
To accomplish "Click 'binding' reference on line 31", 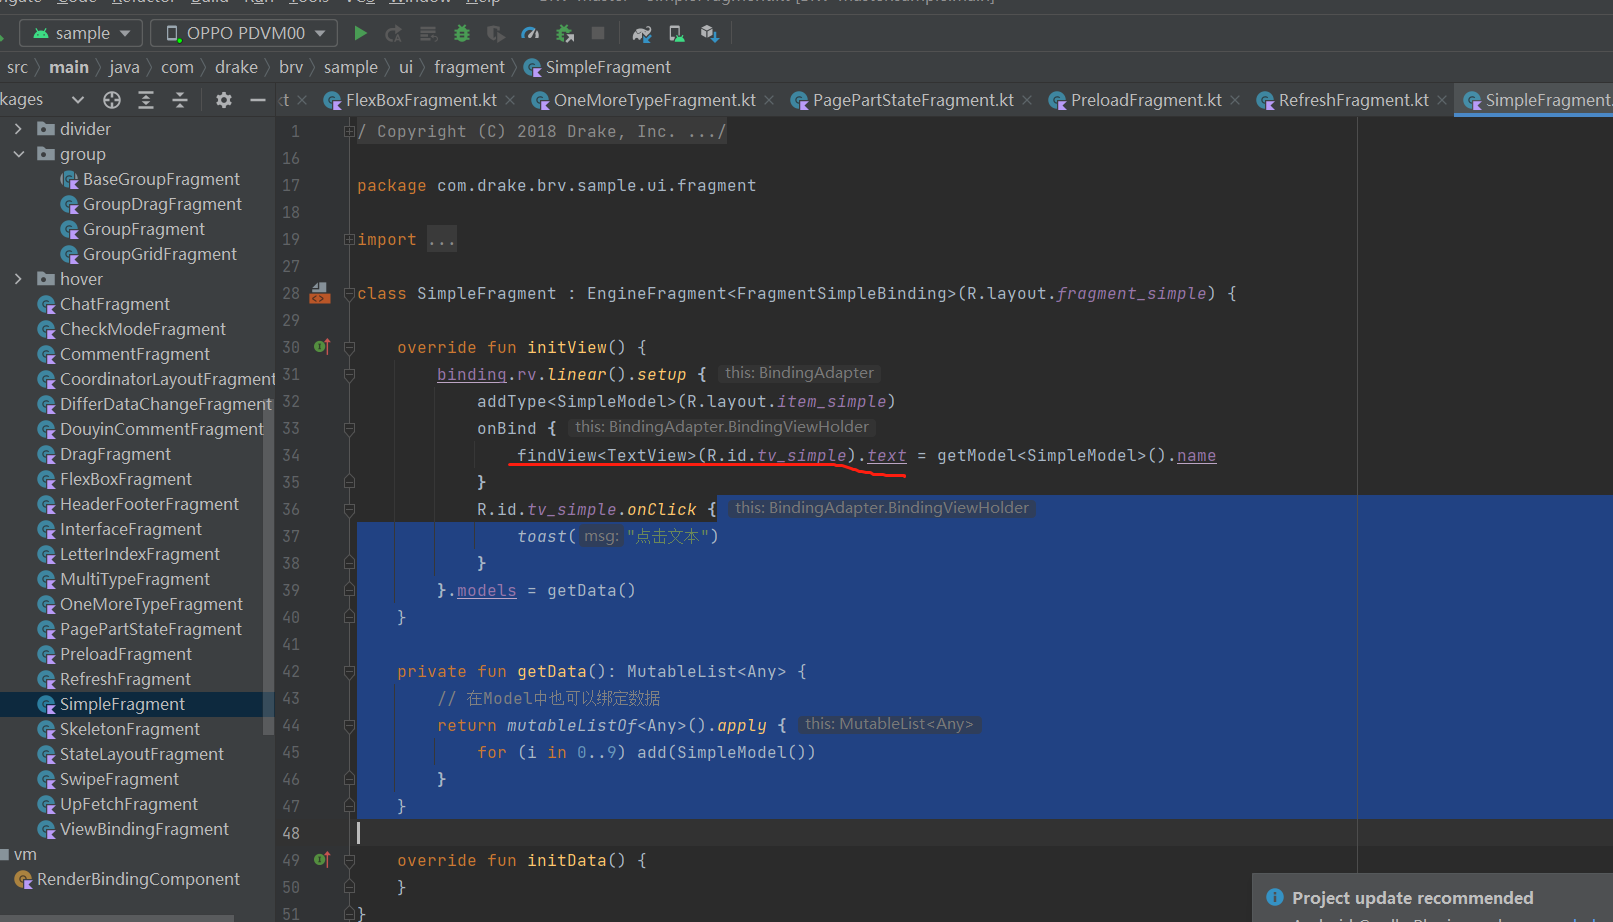I will (x=471, y=374).
